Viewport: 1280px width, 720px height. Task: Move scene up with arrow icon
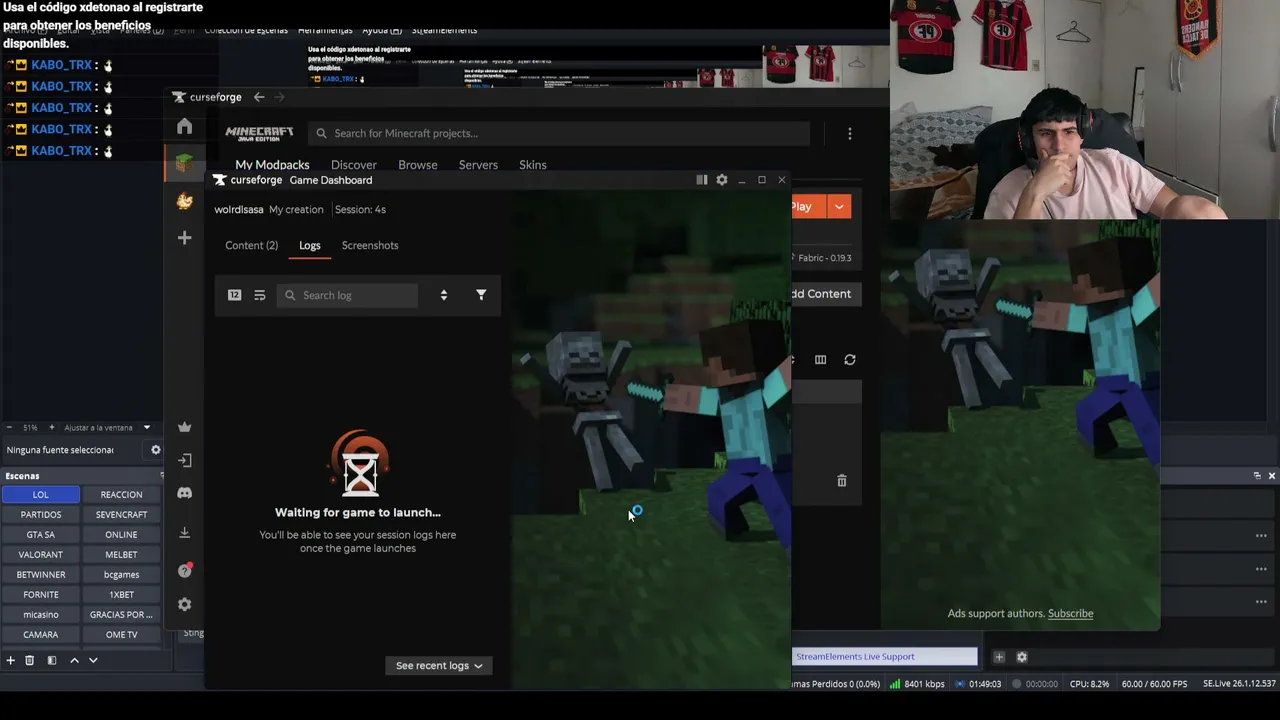coord(74,660)
